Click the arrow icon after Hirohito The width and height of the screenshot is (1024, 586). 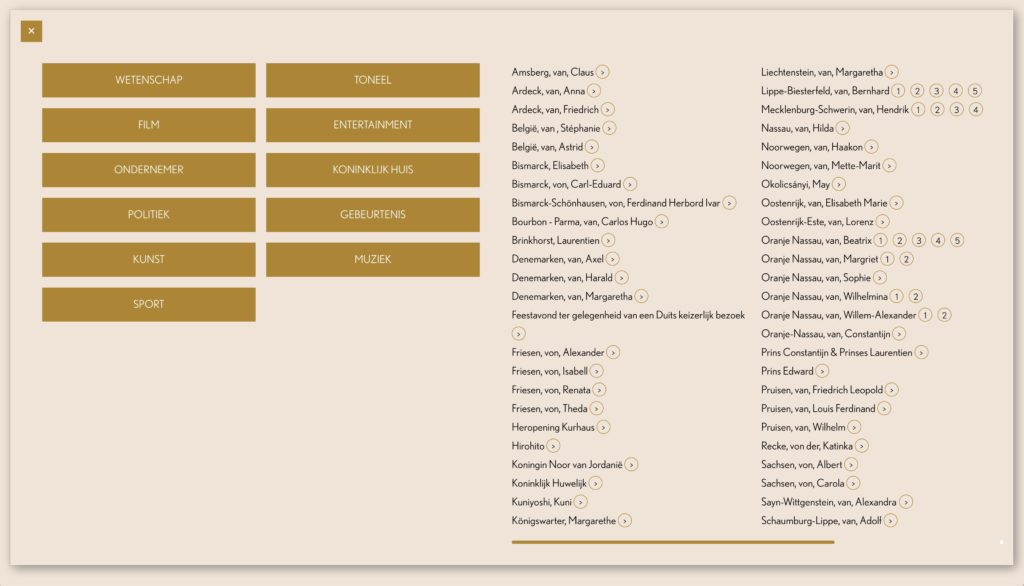(x=553, y=446)
